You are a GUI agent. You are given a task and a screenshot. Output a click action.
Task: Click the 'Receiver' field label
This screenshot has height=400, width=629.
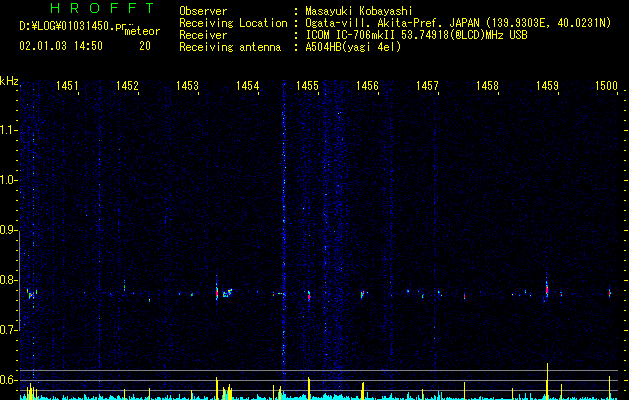[203, 35]
